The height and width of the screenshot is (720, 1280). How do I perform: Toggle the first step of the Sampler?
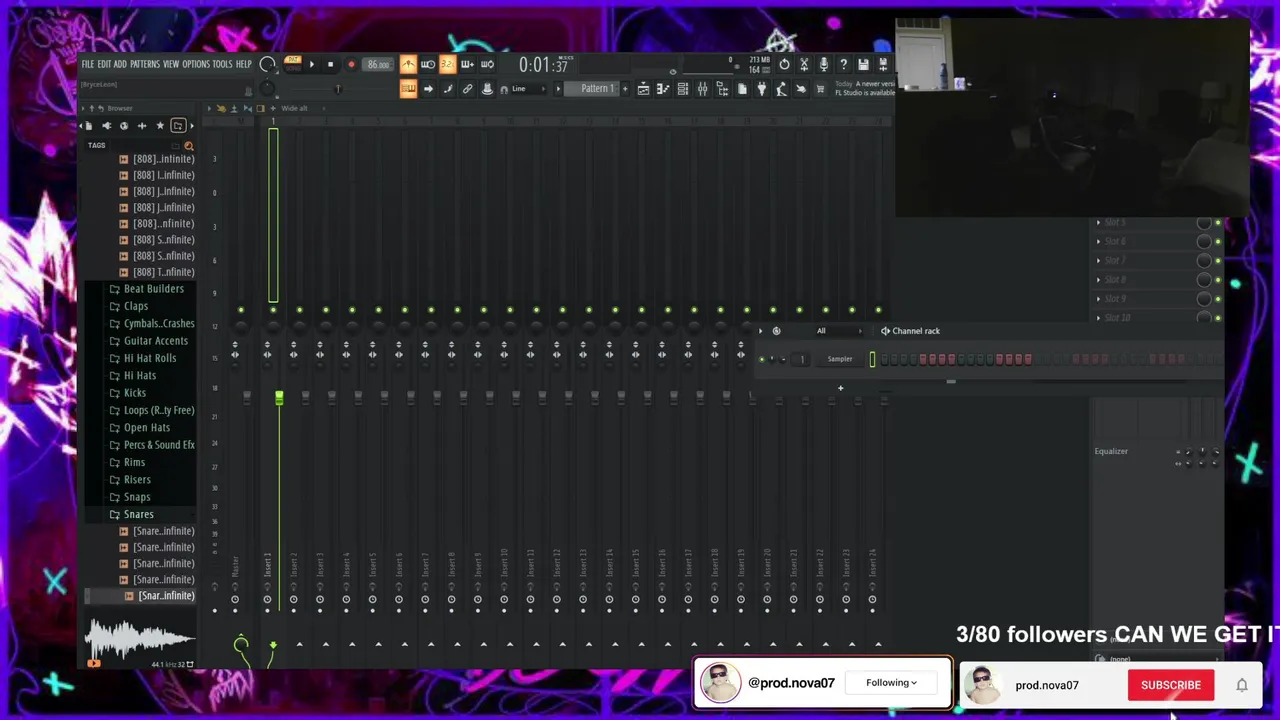pos(884,359)
